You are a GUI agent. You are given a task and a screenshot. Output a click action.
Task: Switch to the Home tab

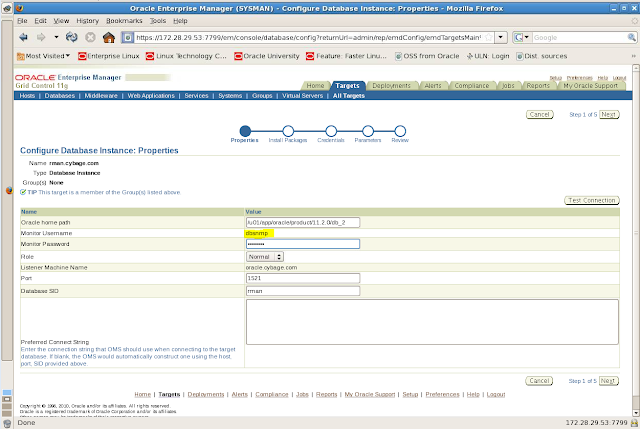[315, 86]
